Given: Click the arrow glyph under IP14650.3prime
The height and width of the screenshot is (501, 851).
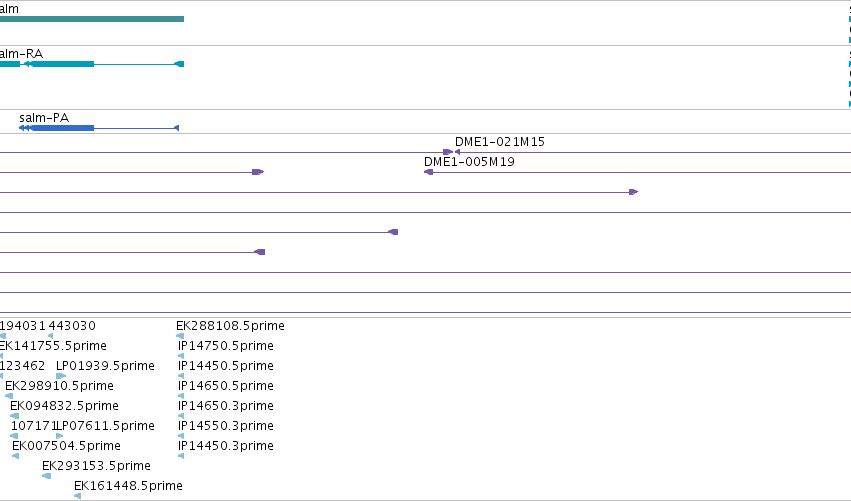Looking at the screenshot, I should [x=181, y=416].
